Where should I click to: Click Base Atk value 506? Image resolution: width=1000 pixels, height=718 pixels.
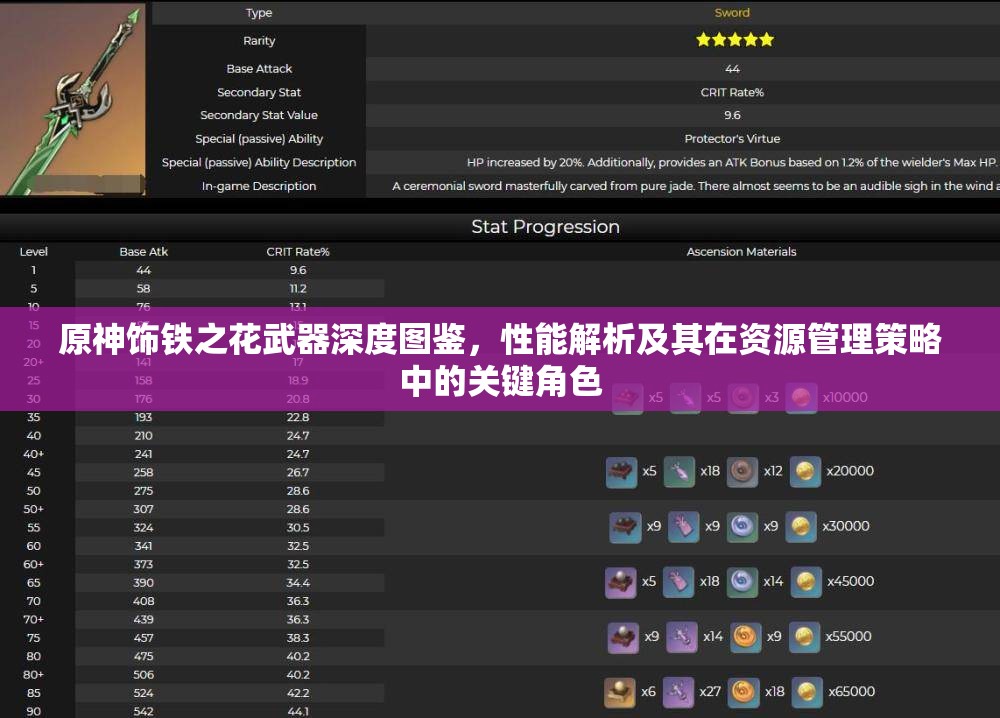click(143, 674)
